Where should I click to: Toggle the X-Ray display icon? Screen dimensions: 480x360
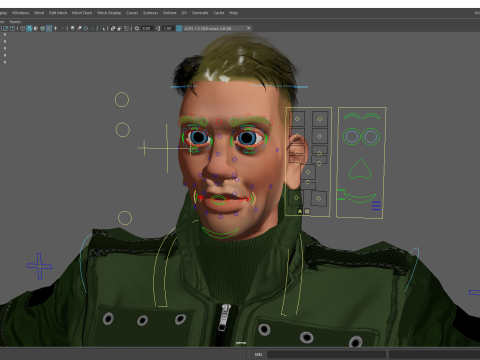(x=113, y=28)
